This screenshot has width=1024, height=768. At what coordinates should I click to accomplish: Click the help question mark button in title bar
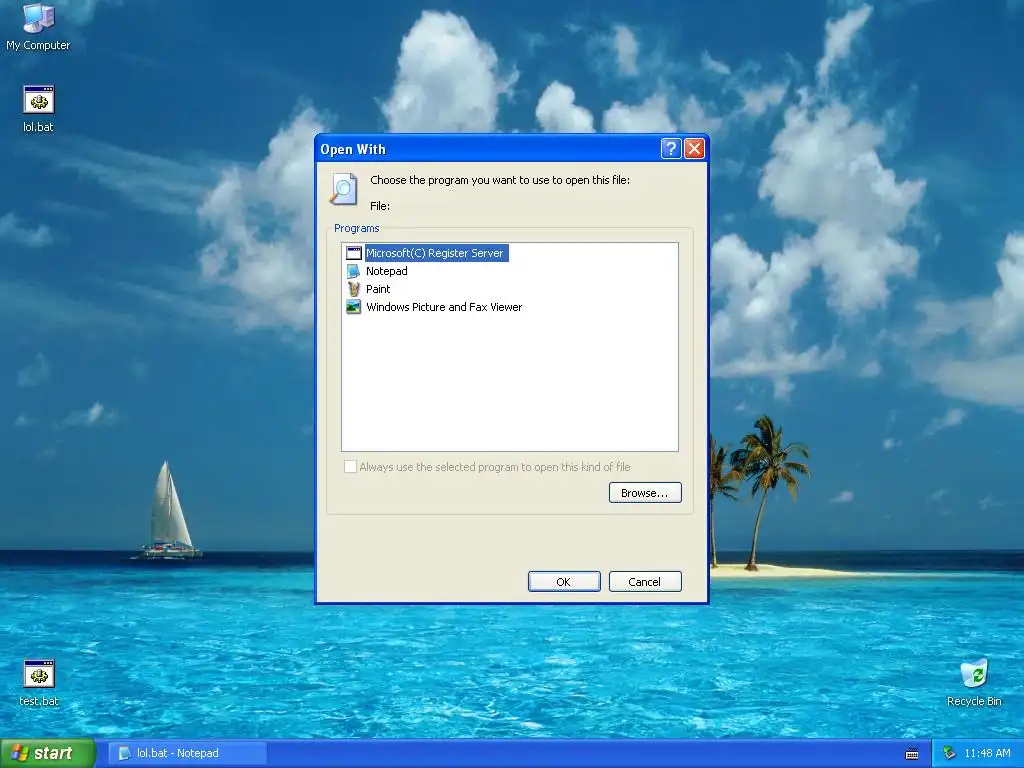tap(671, 149)
